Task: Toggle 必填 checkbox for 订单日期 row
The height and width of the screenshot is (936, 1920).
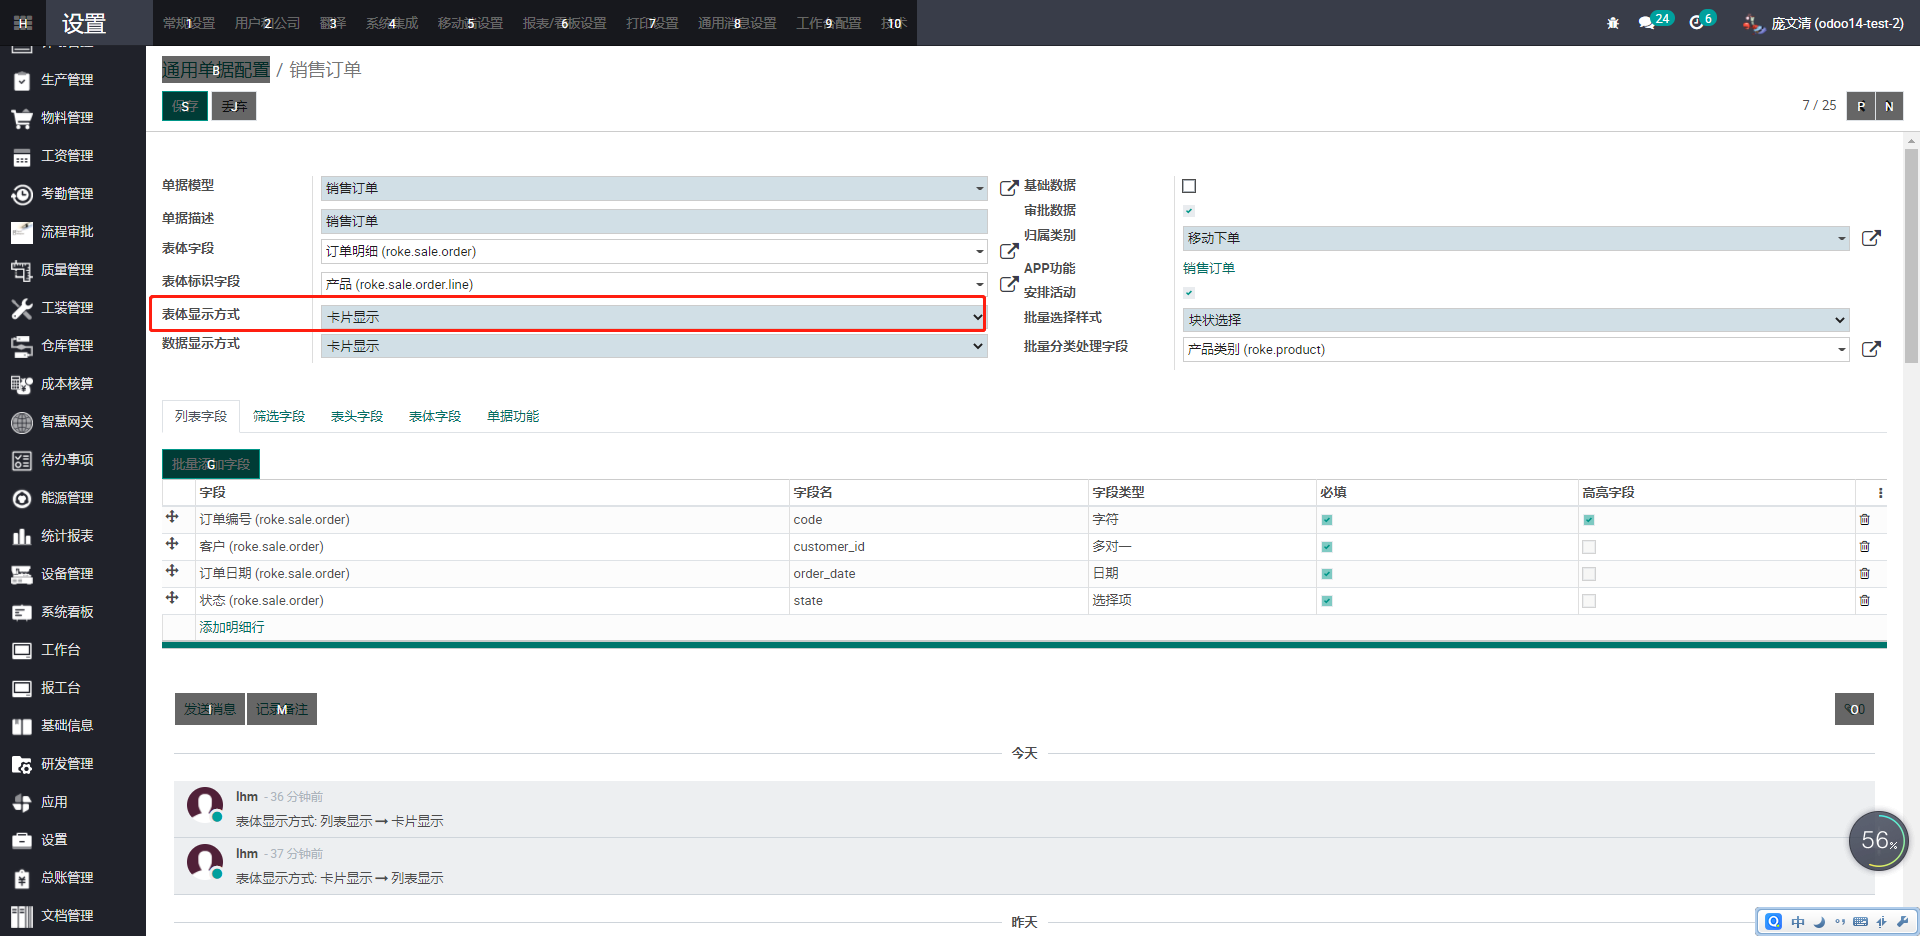Action: tap(1327, 574)
